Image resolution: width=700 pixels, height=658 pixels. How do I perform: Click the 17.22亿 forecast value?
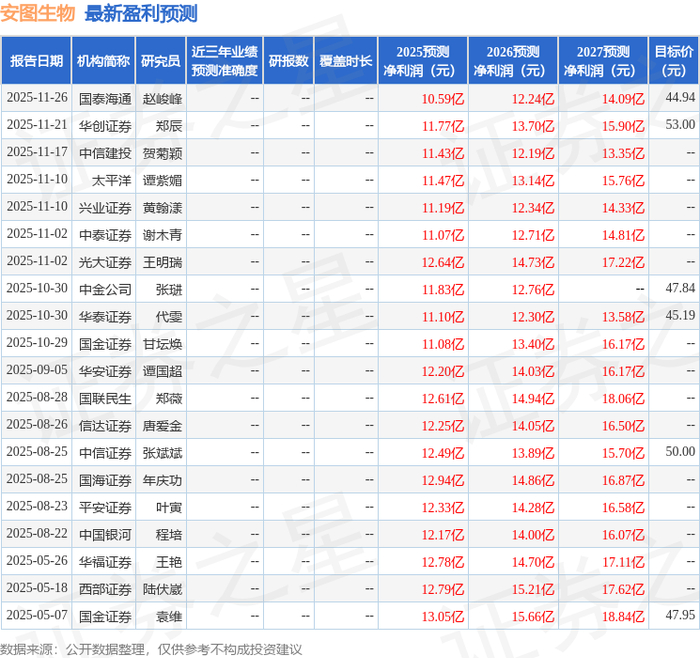pos(623,262)
